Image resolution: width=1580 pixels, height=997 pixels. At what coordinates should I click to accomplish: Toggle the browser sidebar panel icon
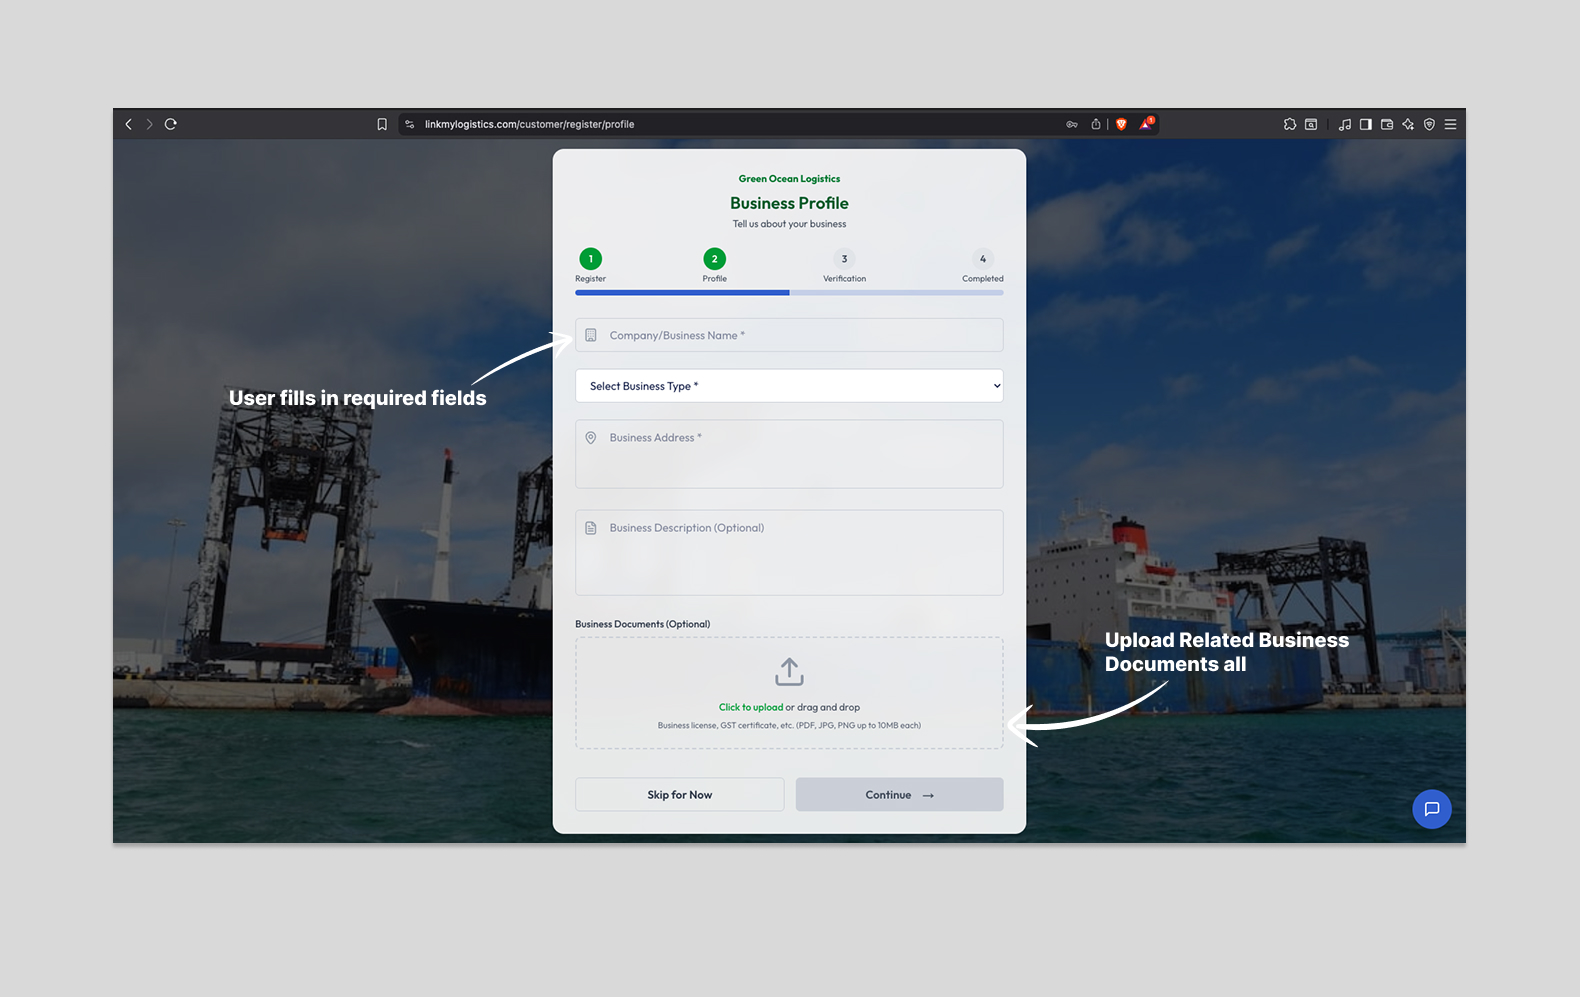[1365, 124]
